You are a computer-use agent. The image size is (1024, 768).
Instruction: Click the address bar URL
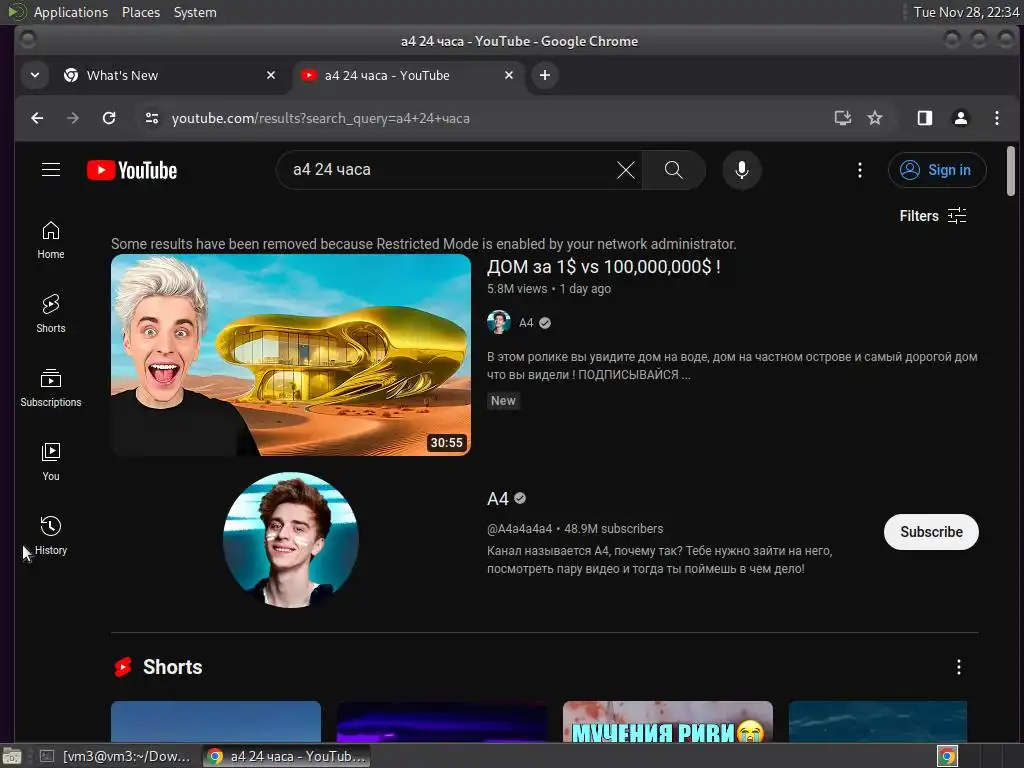[x=320, y=118]
